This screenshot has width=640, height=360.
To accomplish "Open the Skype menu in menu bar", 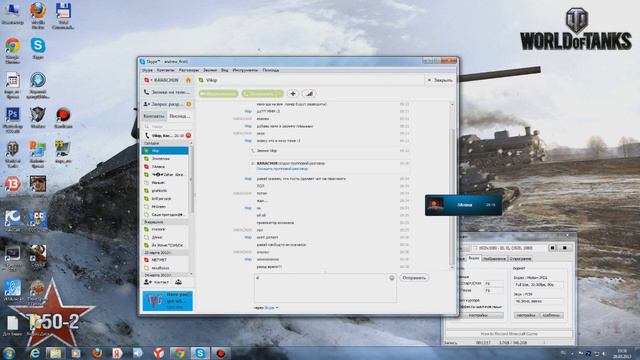I will pos(147,70).
